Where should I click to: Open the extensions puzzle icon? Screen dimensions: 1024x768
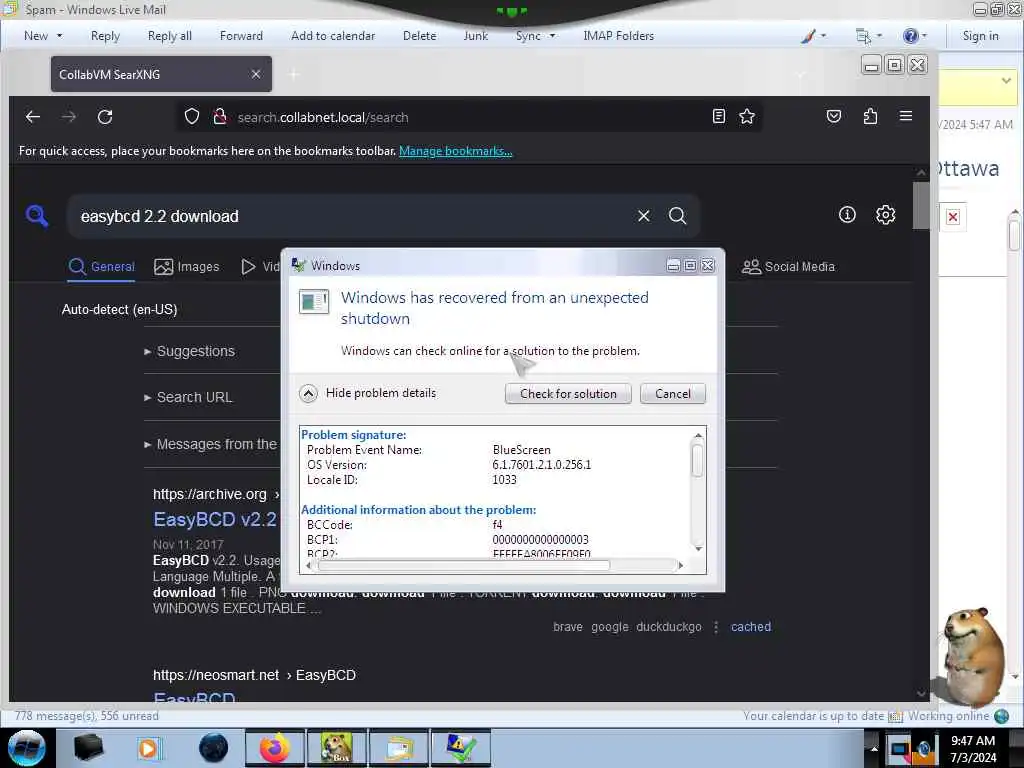click(870, 116)
